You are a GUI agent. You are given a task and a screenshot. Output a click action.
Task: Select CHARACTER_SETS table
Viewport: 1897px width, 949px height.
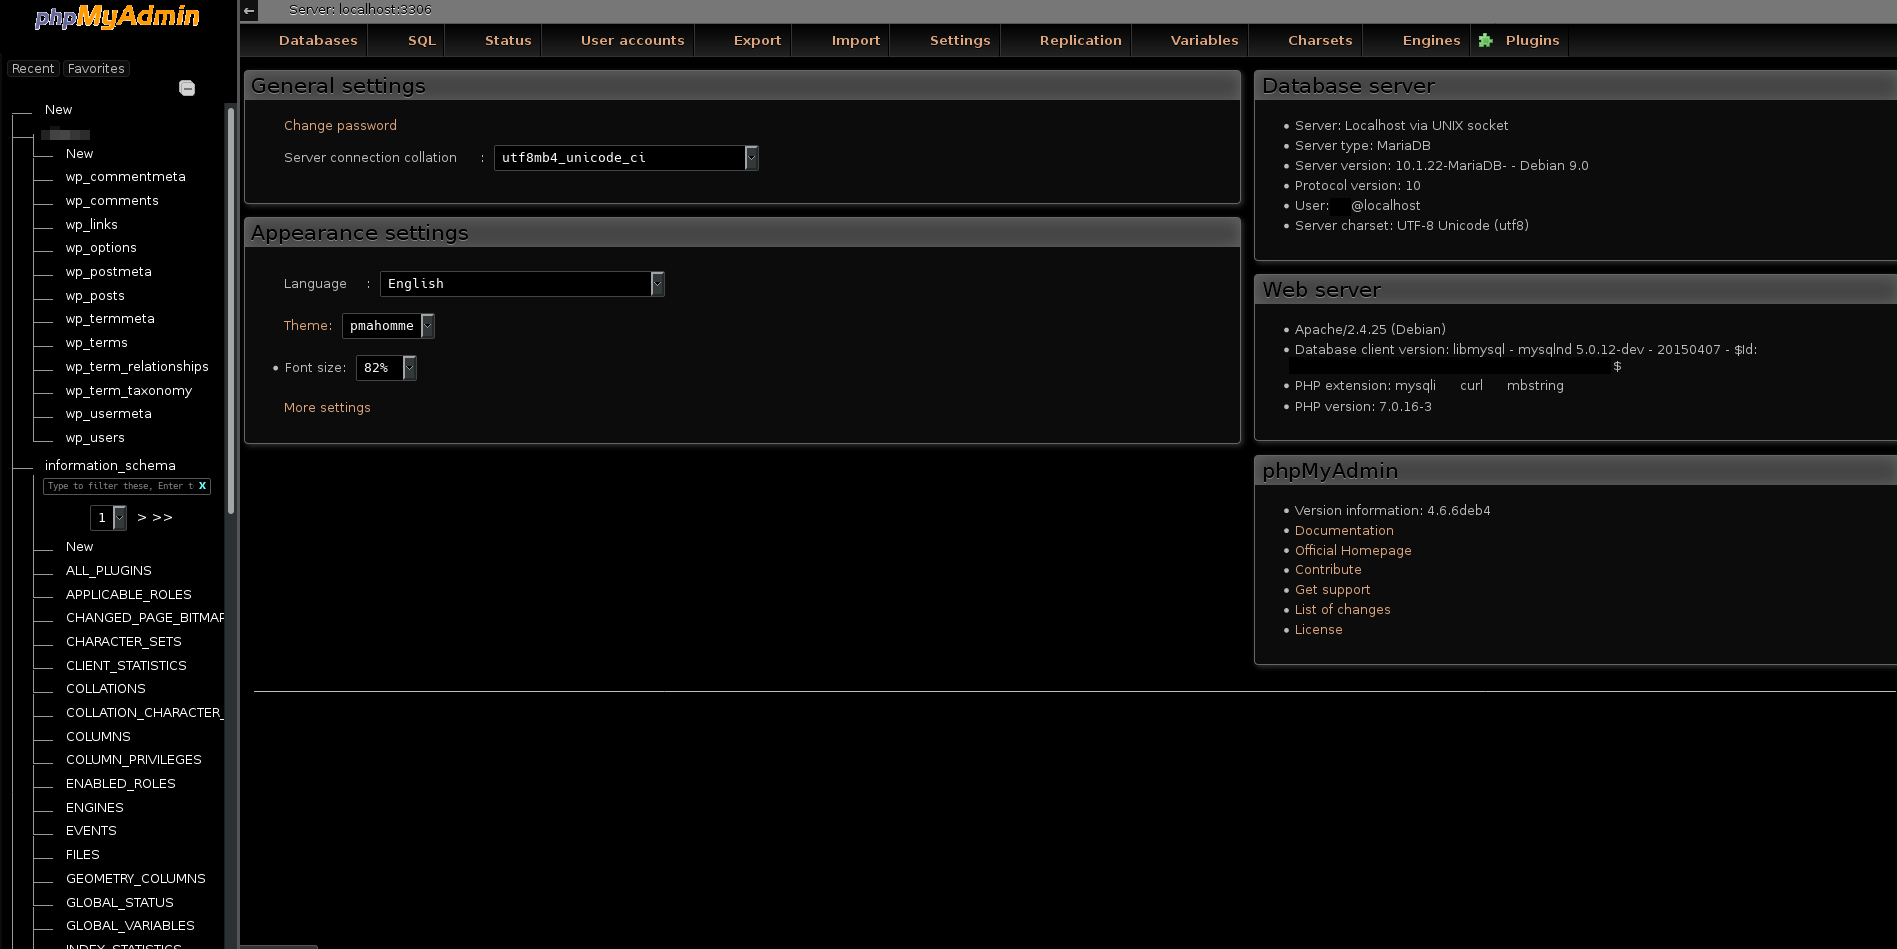[124, 642]
